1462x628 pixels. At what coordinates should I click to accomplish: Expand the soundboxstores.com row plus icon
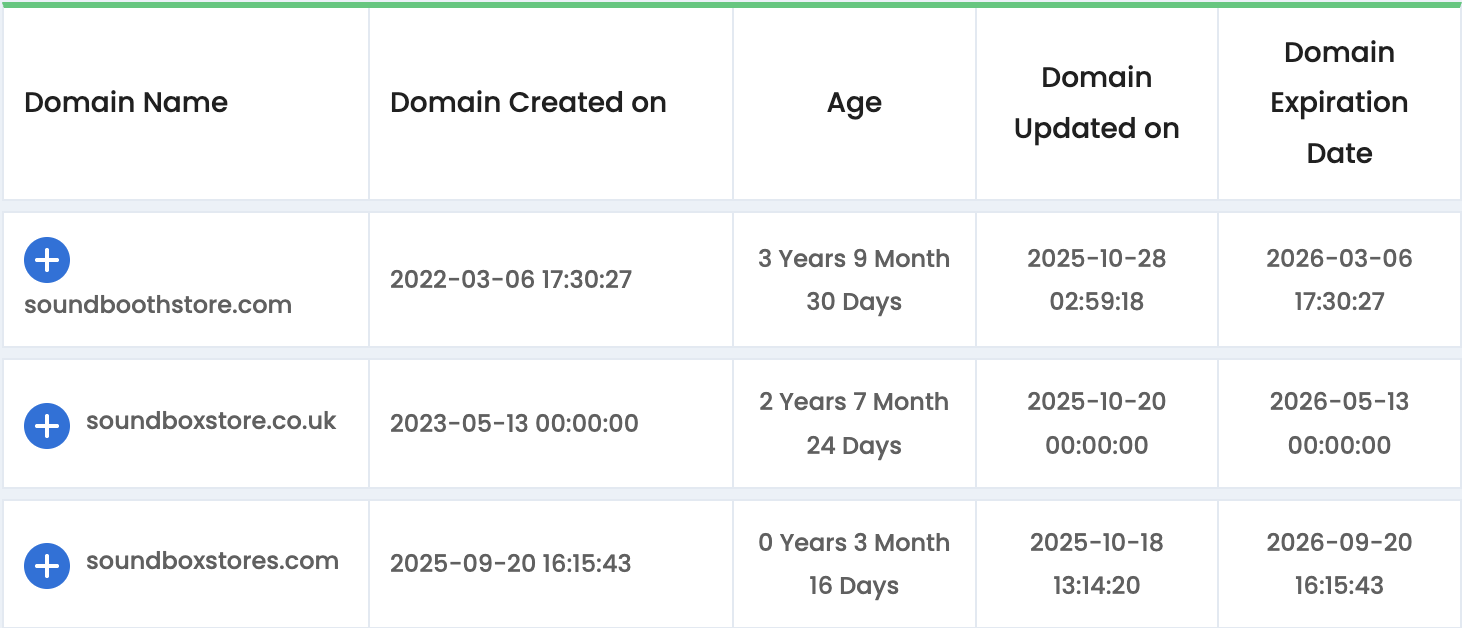(47, 567)
